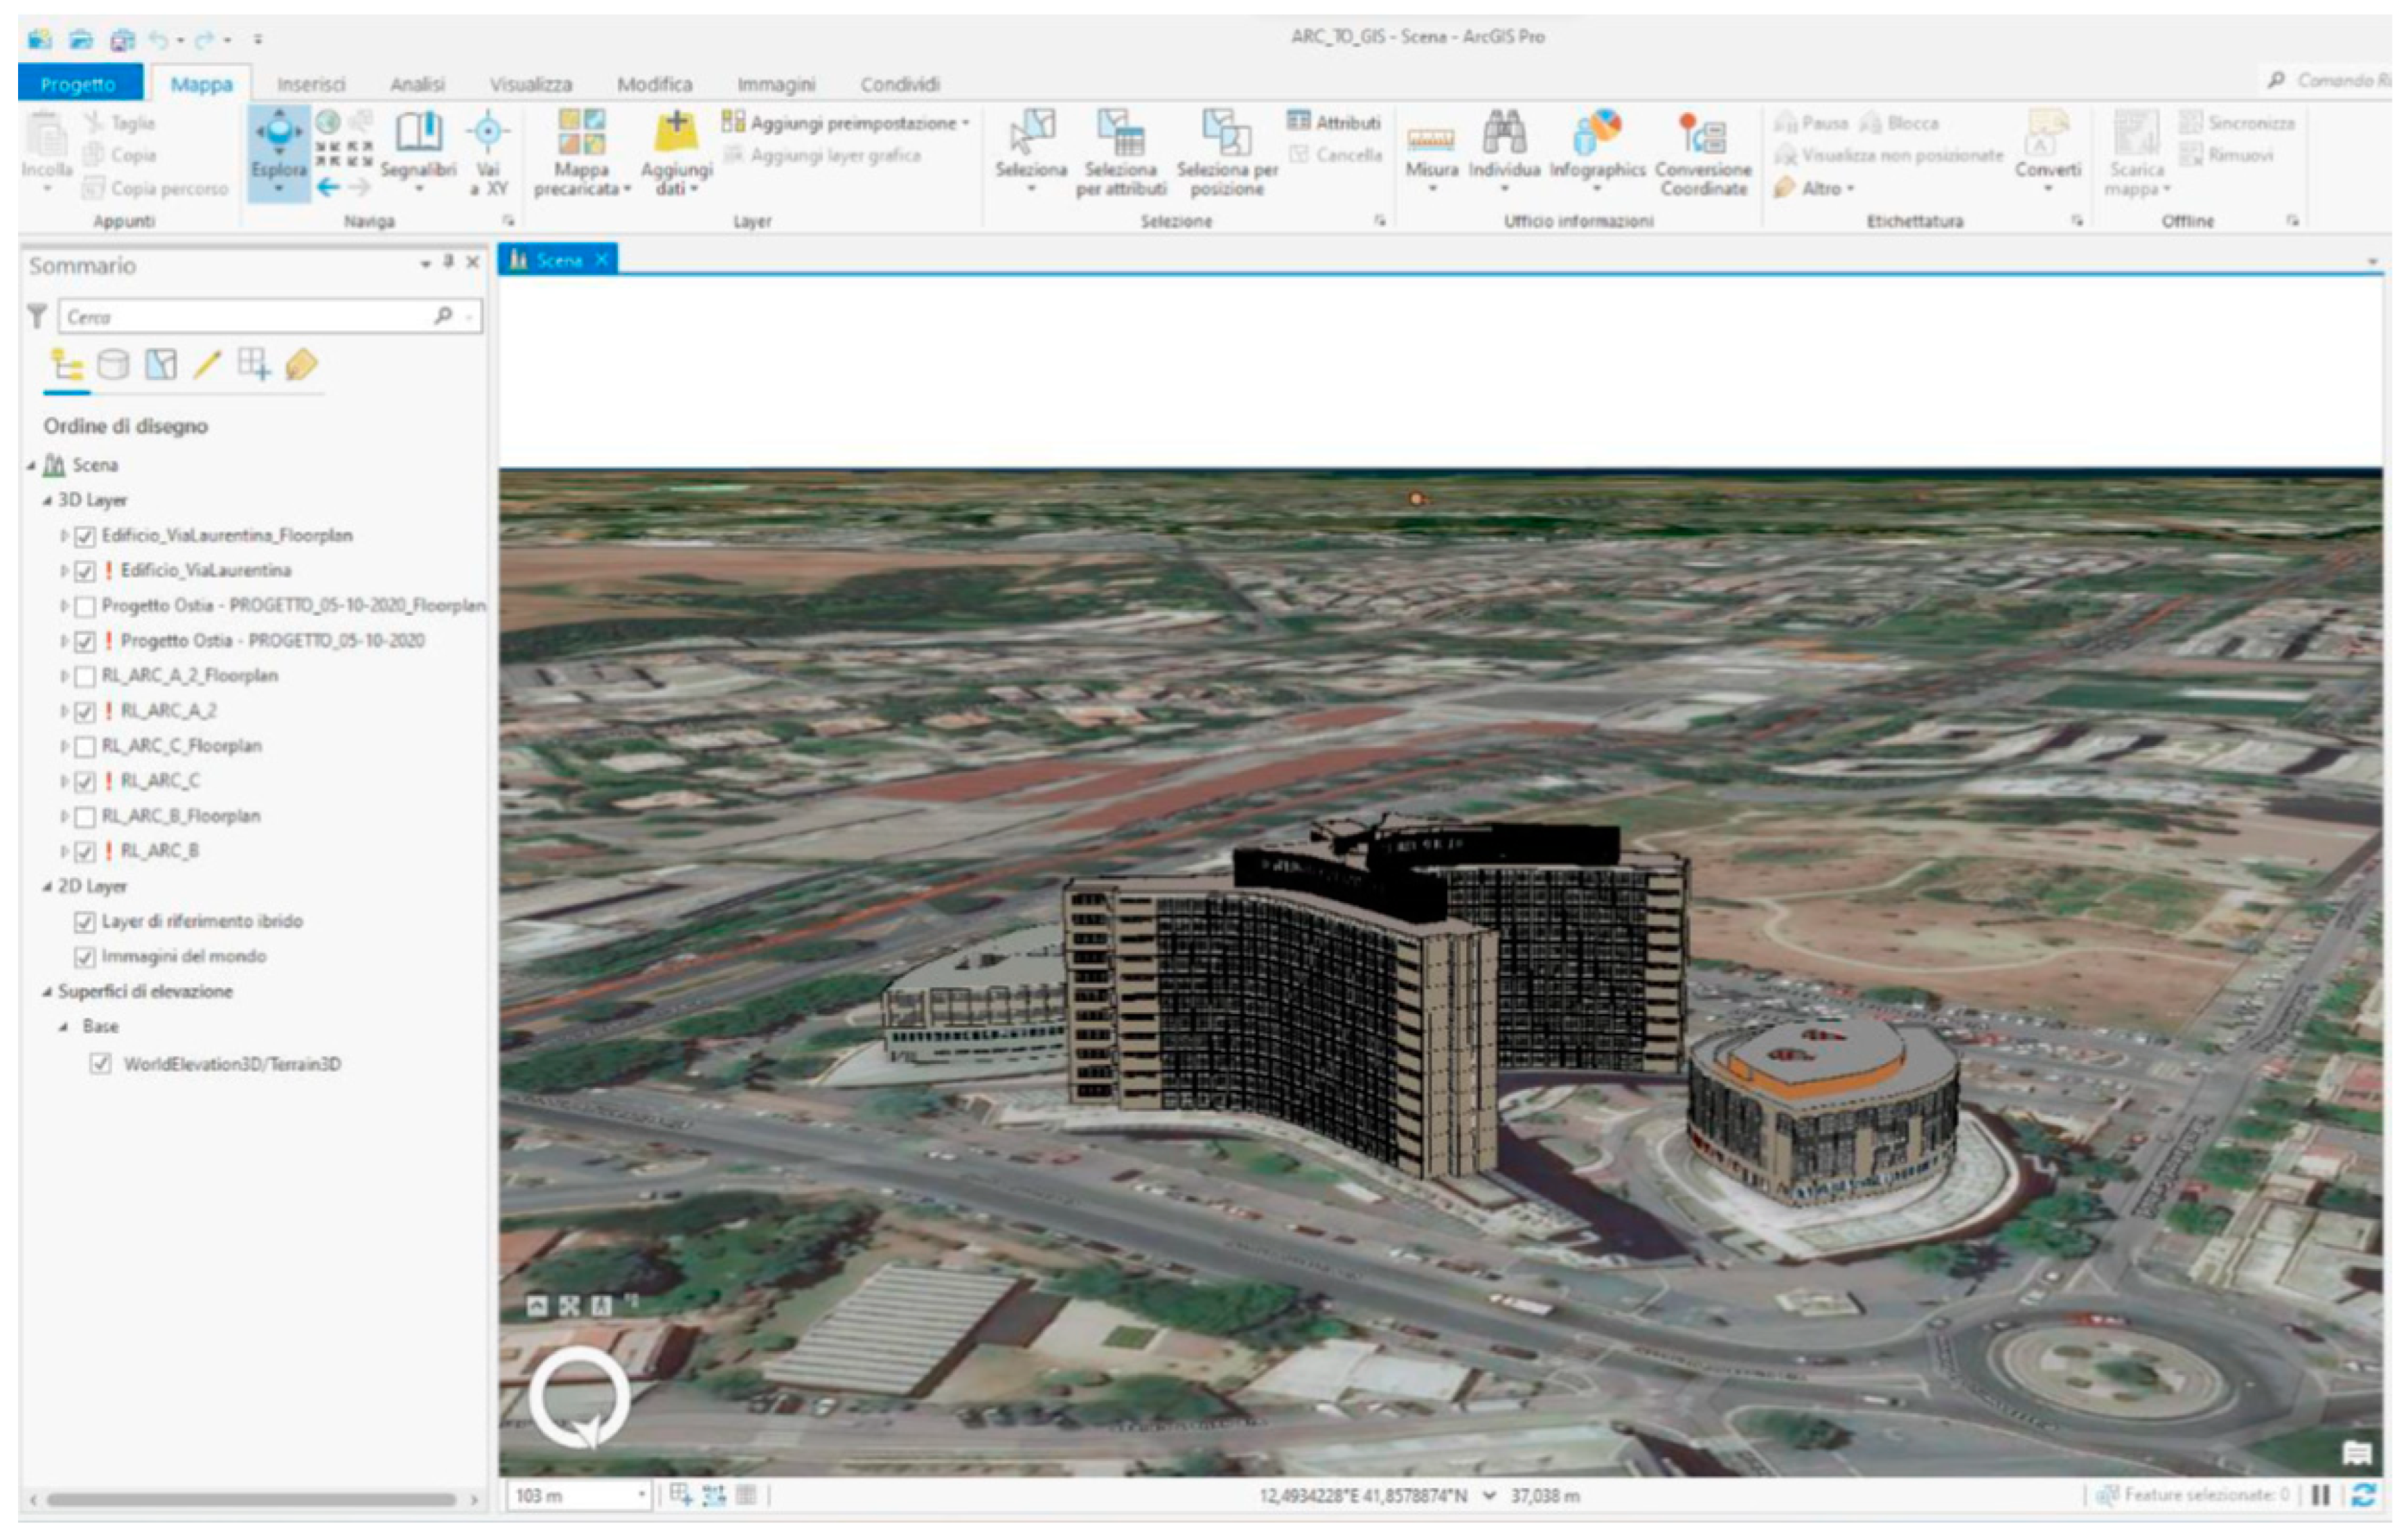The height and width of the screenshot is (1537, 2408).
Task: Switch to the Inserisci ribbon tab
Action: click(x=311, y=84)
